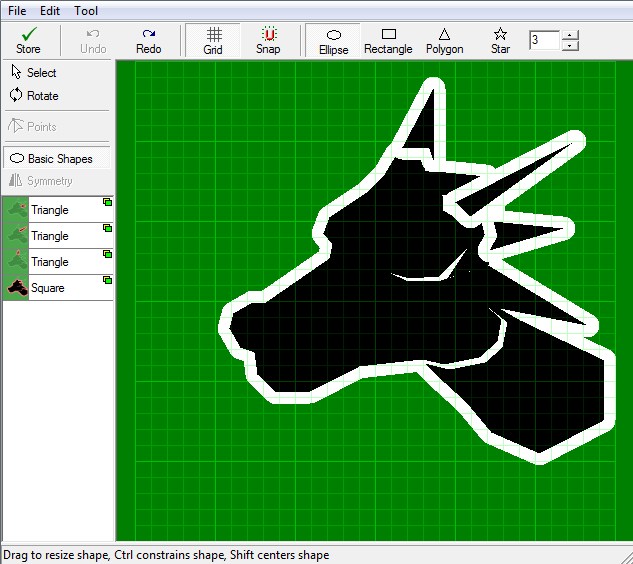Image resolution: width=633 pixels, height=564 pixels.
Task: Select the first Triangle shape row
Action: pos(58,210)
